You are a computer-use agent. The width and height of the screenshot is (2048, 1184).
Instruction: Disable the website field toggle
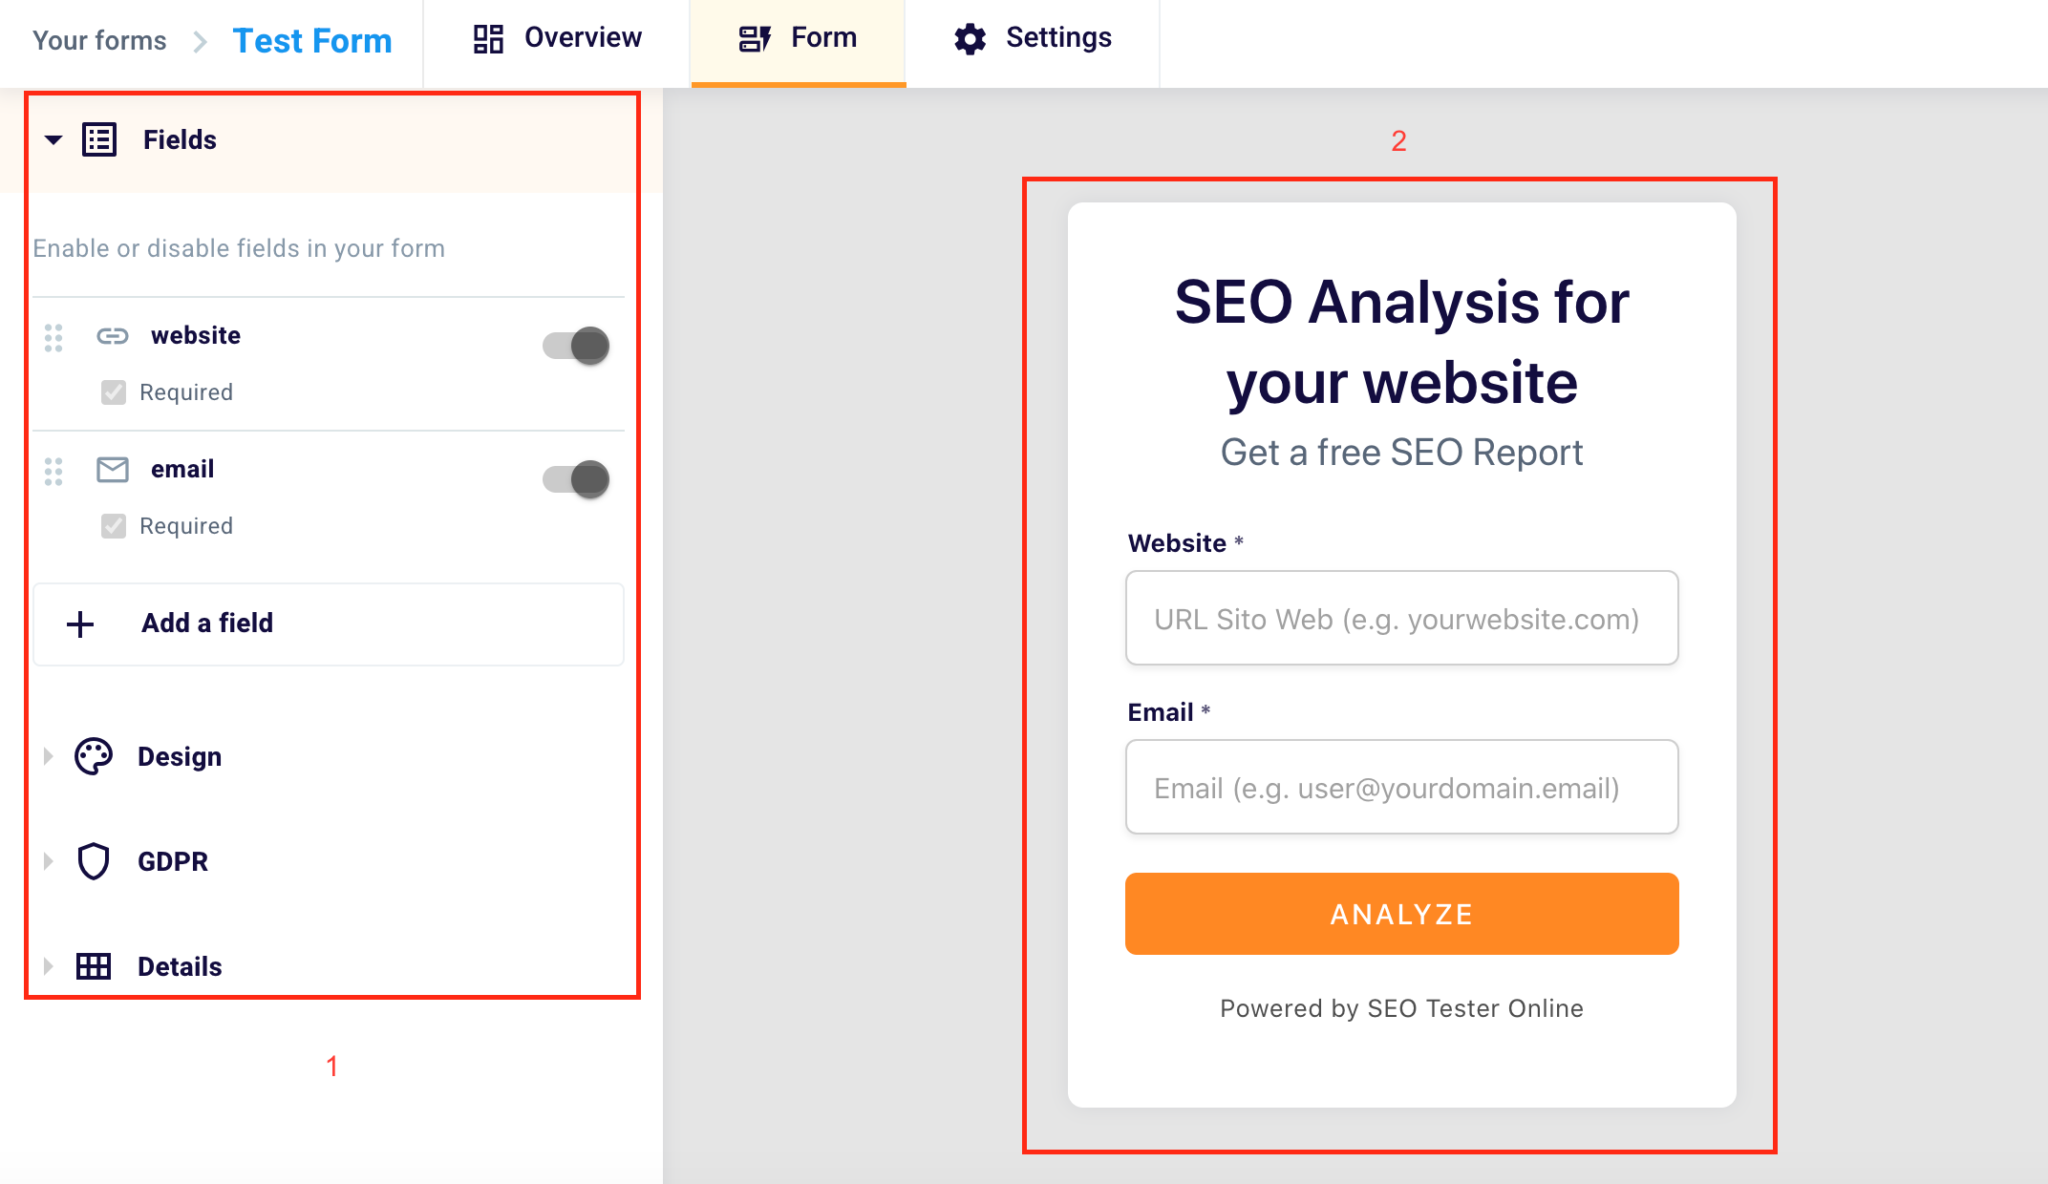(x=573, y=344)
